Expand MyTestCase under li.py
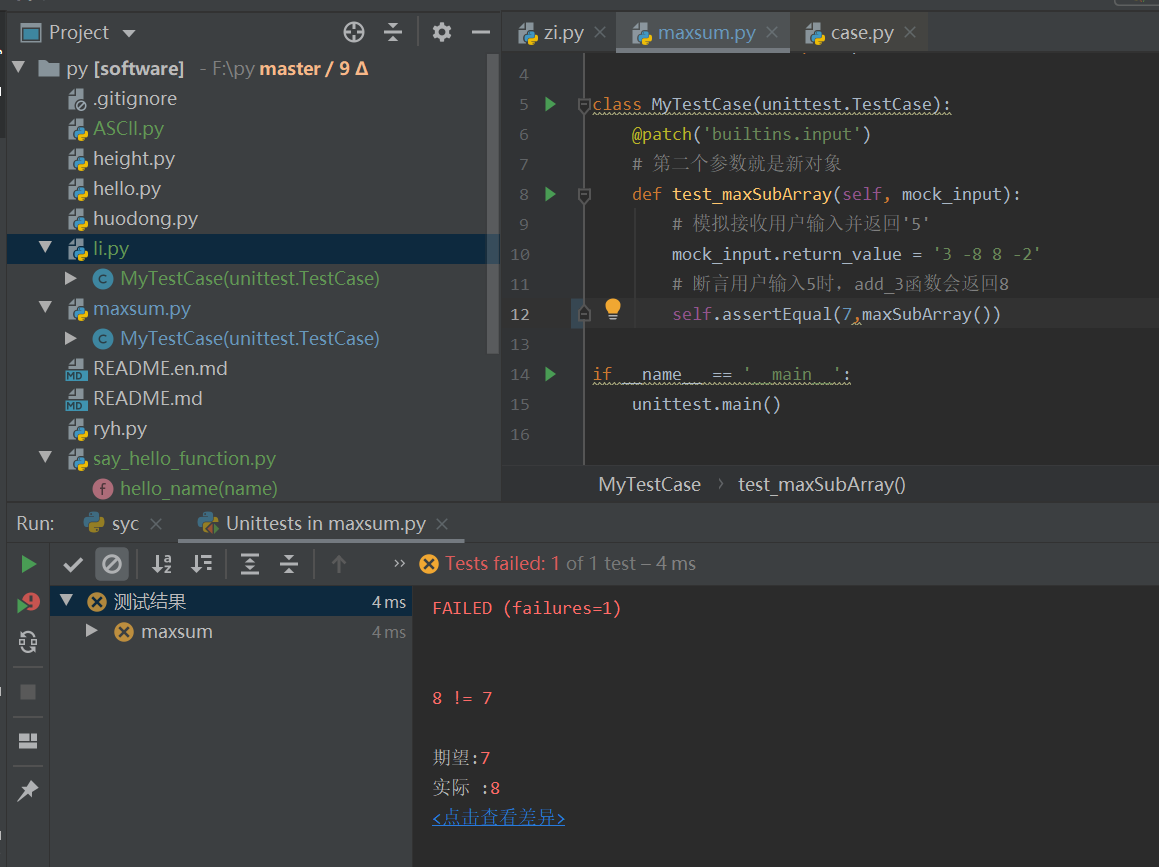The height and width of the screenshot is (867, 1159). 71,278
